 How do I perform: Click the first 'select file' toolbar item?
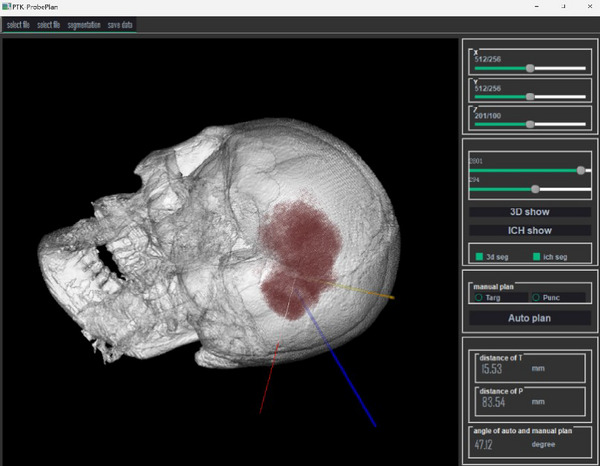[18, 25]
